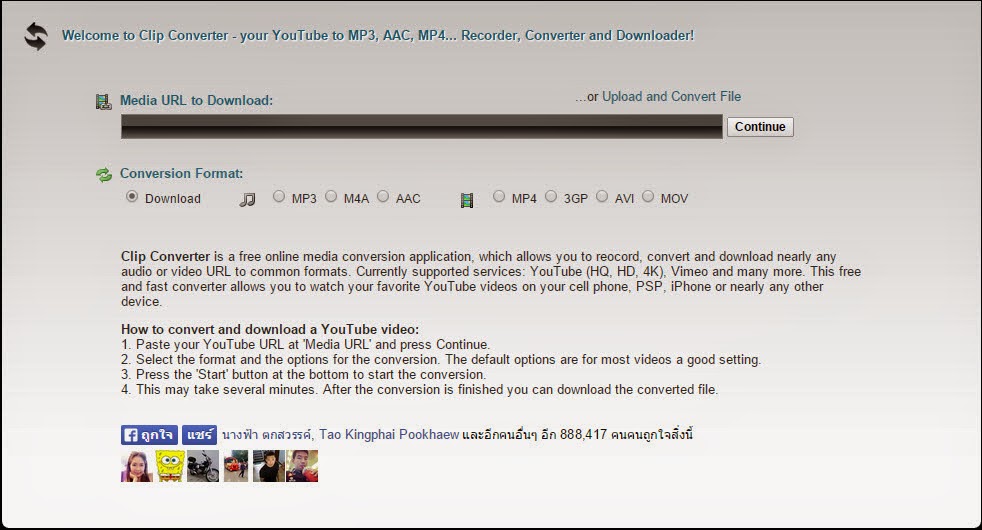This screenshot has height=530, width=982.
Task: Click the Welcome to Clip Converter heading
Action: tap(378, 36)
